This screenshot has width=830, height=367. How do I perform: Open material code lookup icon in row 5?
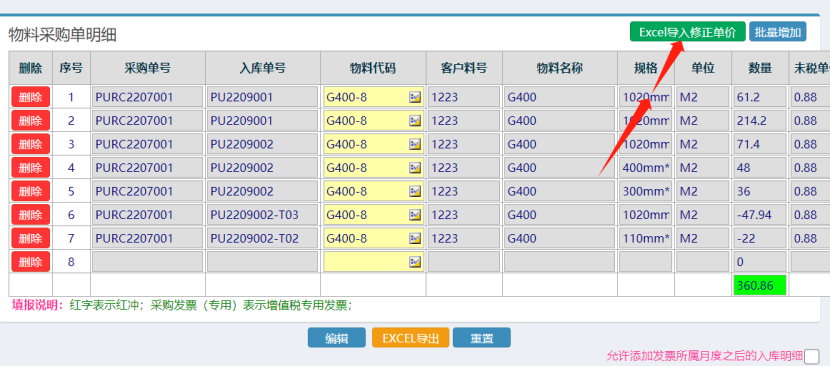415,191
